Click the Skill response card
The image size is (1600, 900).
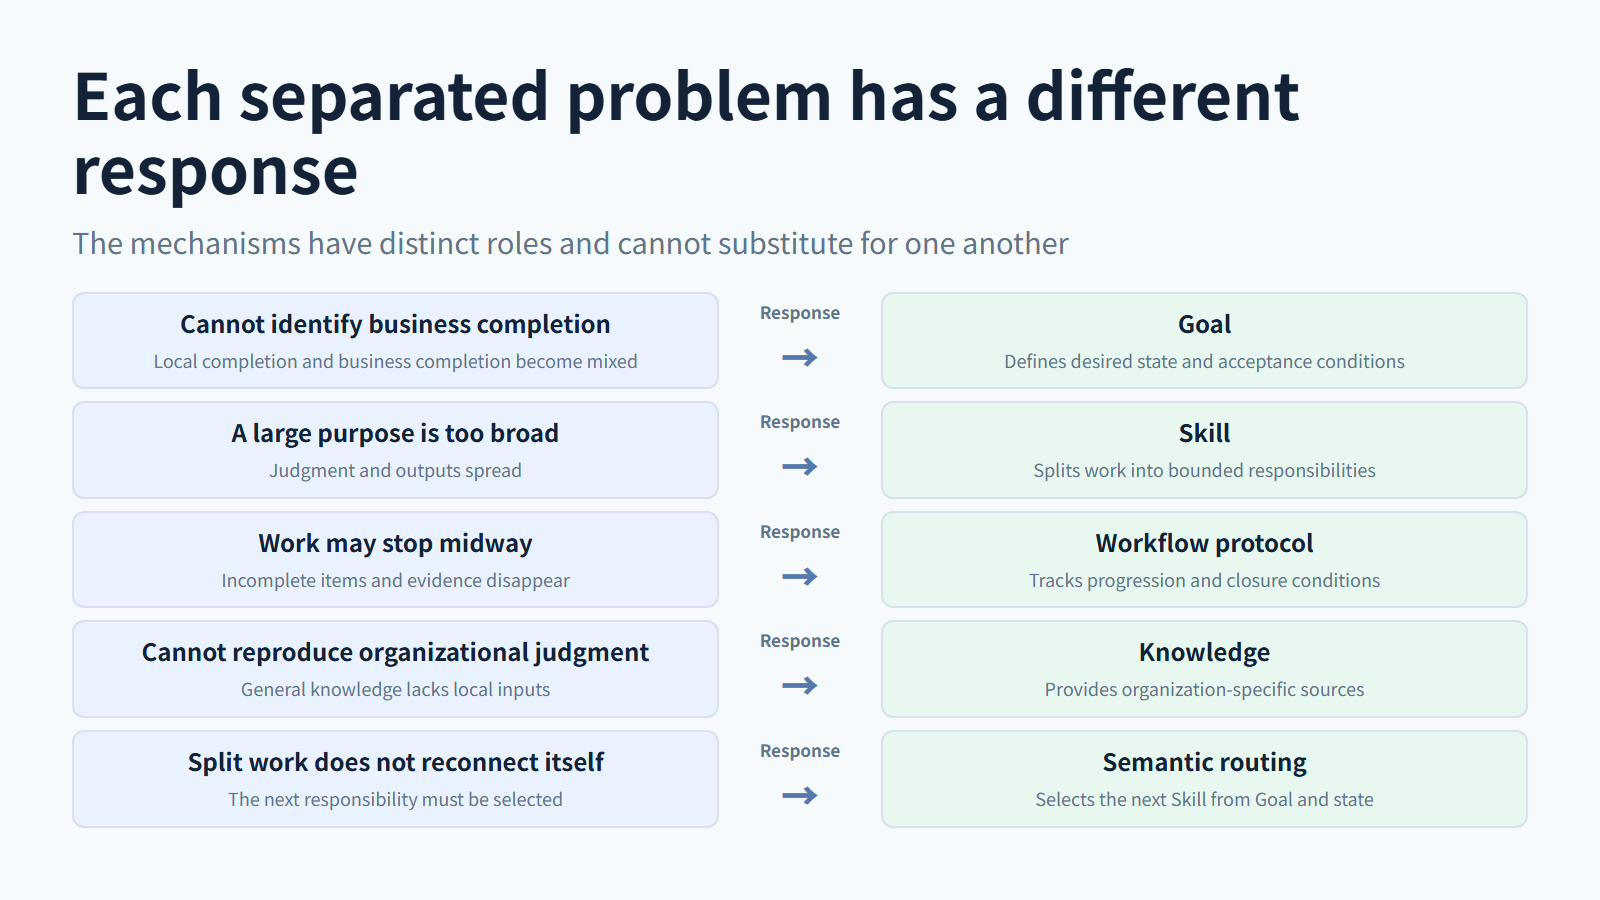point(1204,450)
